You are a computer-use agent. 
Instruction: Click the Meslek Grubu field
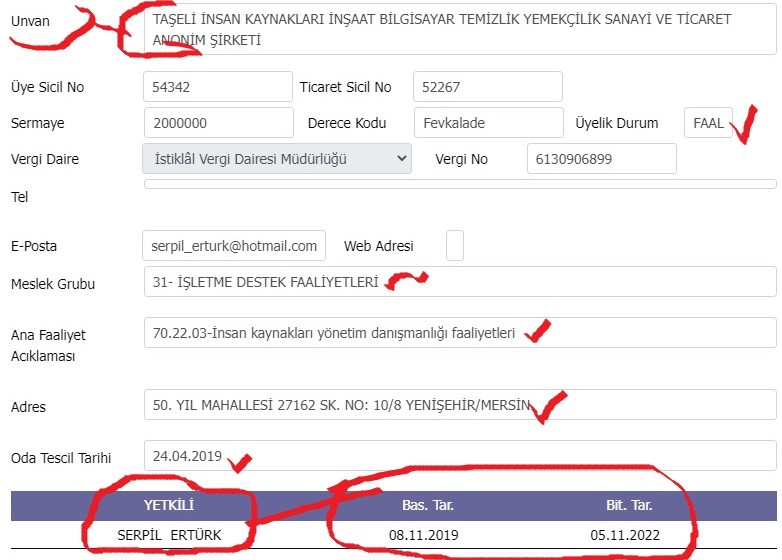click(x=460, y=282)
